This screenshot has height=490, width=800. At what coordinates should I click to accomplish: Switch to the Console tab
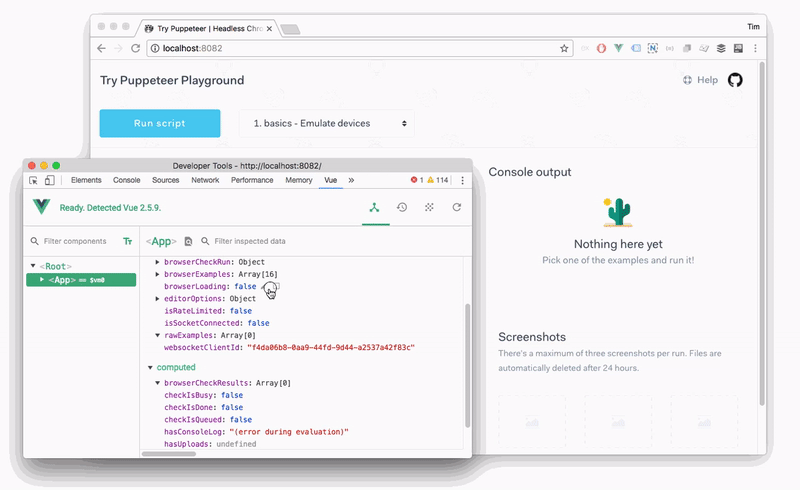(x=127, y=180)
